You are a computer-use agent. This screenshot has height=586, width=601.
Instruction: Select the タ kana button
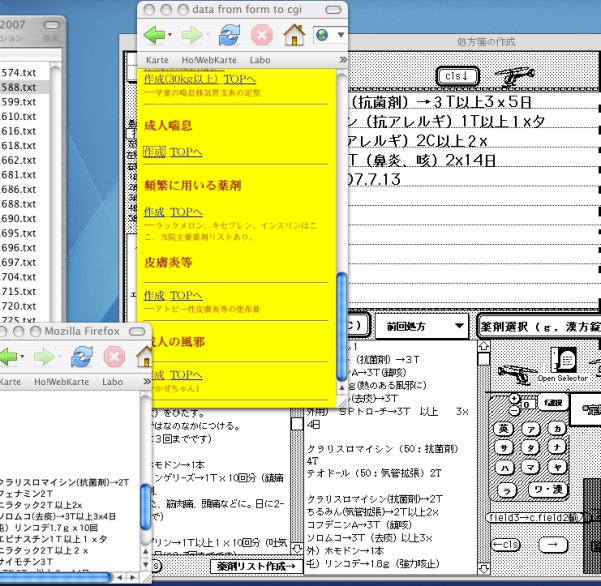coord(531,448)
